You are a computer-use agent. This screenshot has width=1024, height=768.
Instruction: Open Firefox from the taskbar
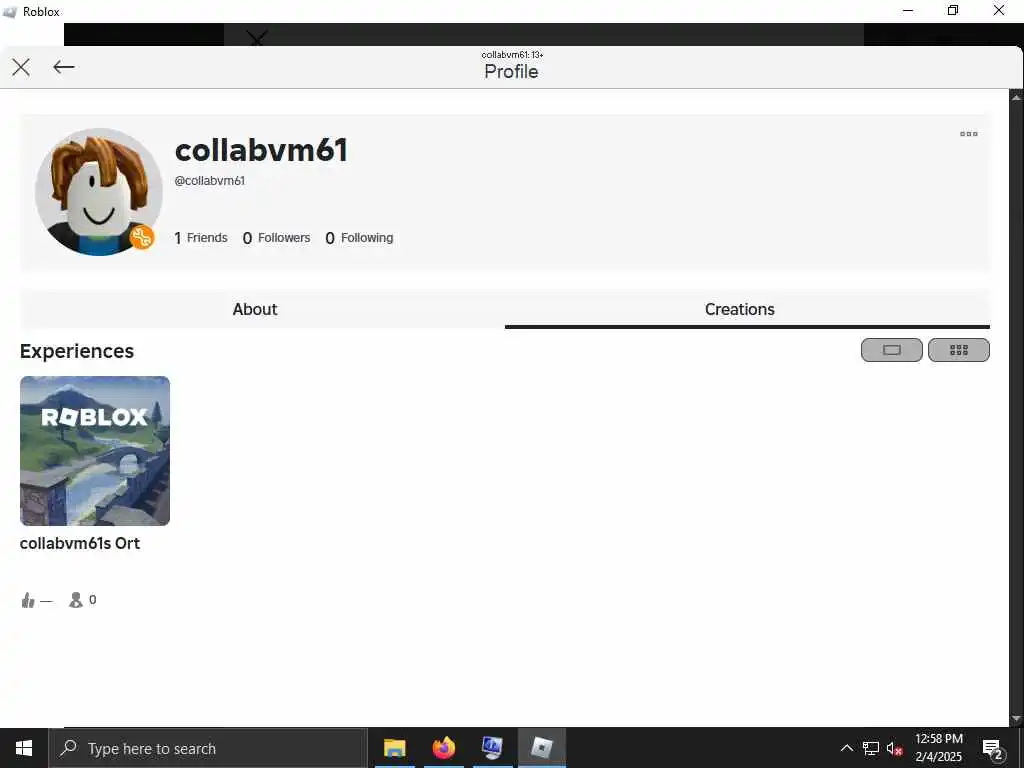pyautogui.click(x=443, y=748)
